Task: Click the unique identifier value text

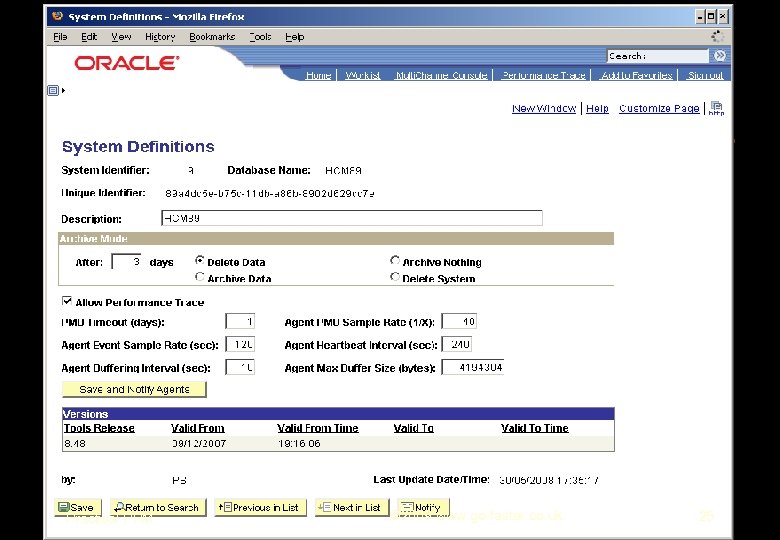Action: coord(270,193)
